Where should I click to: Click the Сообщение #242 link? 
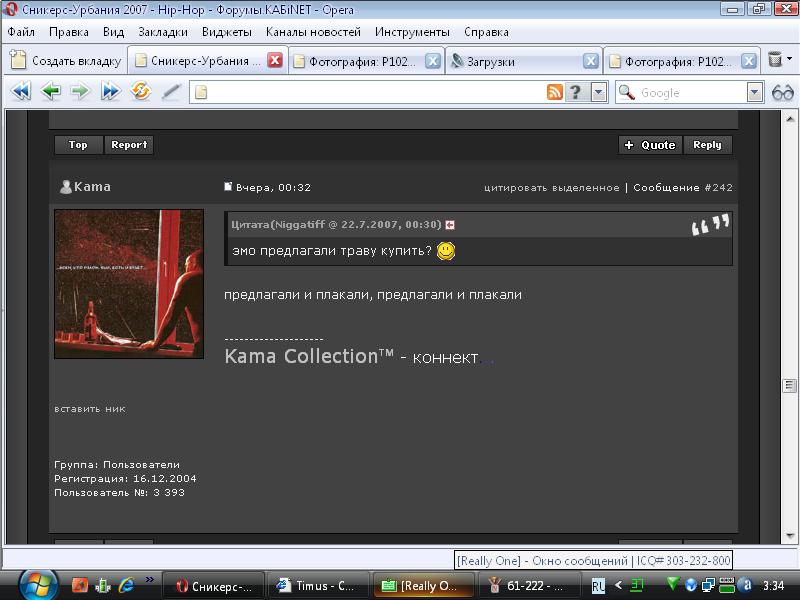tap(683, 187)
